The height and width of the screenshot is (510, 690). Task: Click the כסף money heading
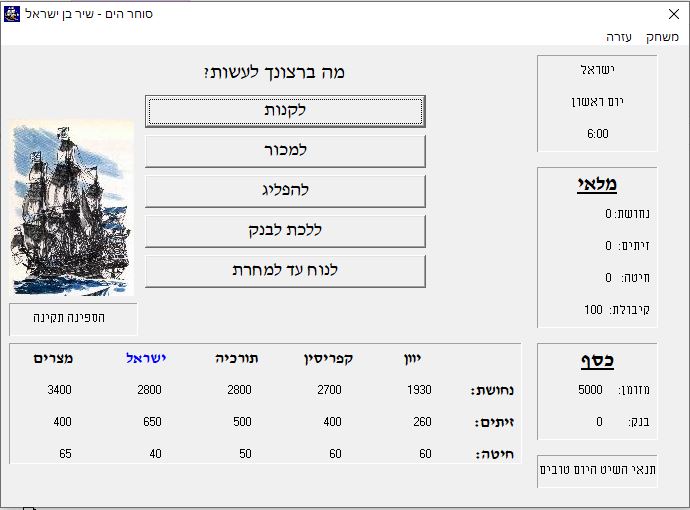click(597, 361)
